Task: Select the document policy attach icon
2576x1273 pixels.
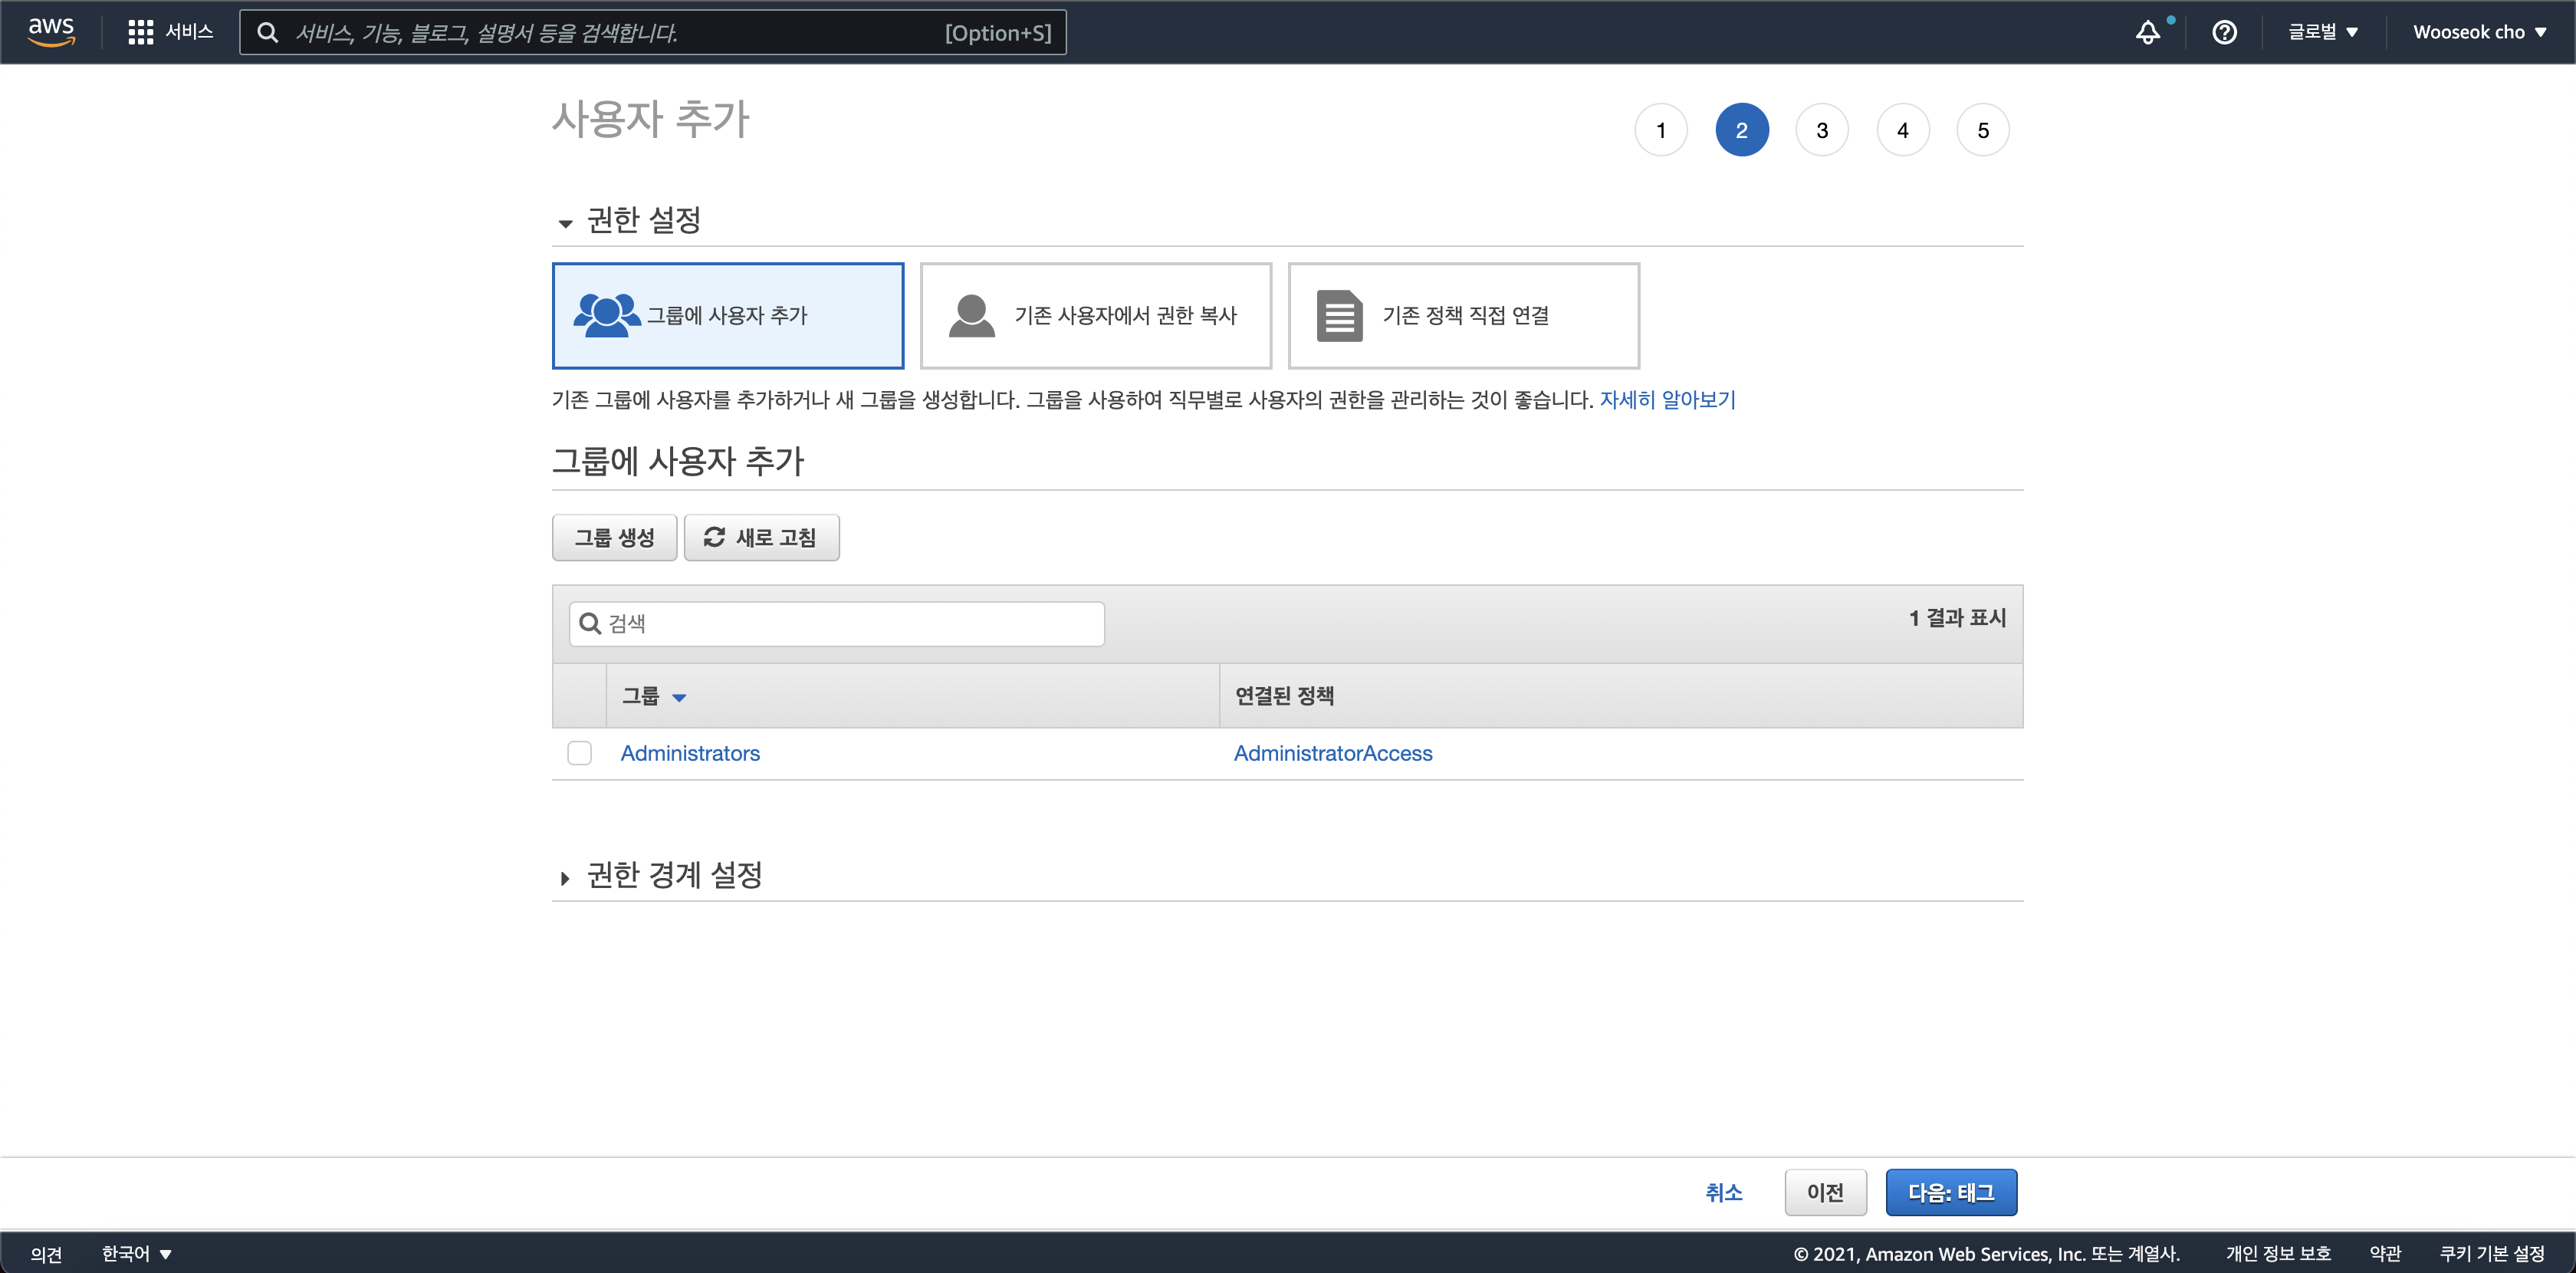Action: click(x=1339, y=315)
